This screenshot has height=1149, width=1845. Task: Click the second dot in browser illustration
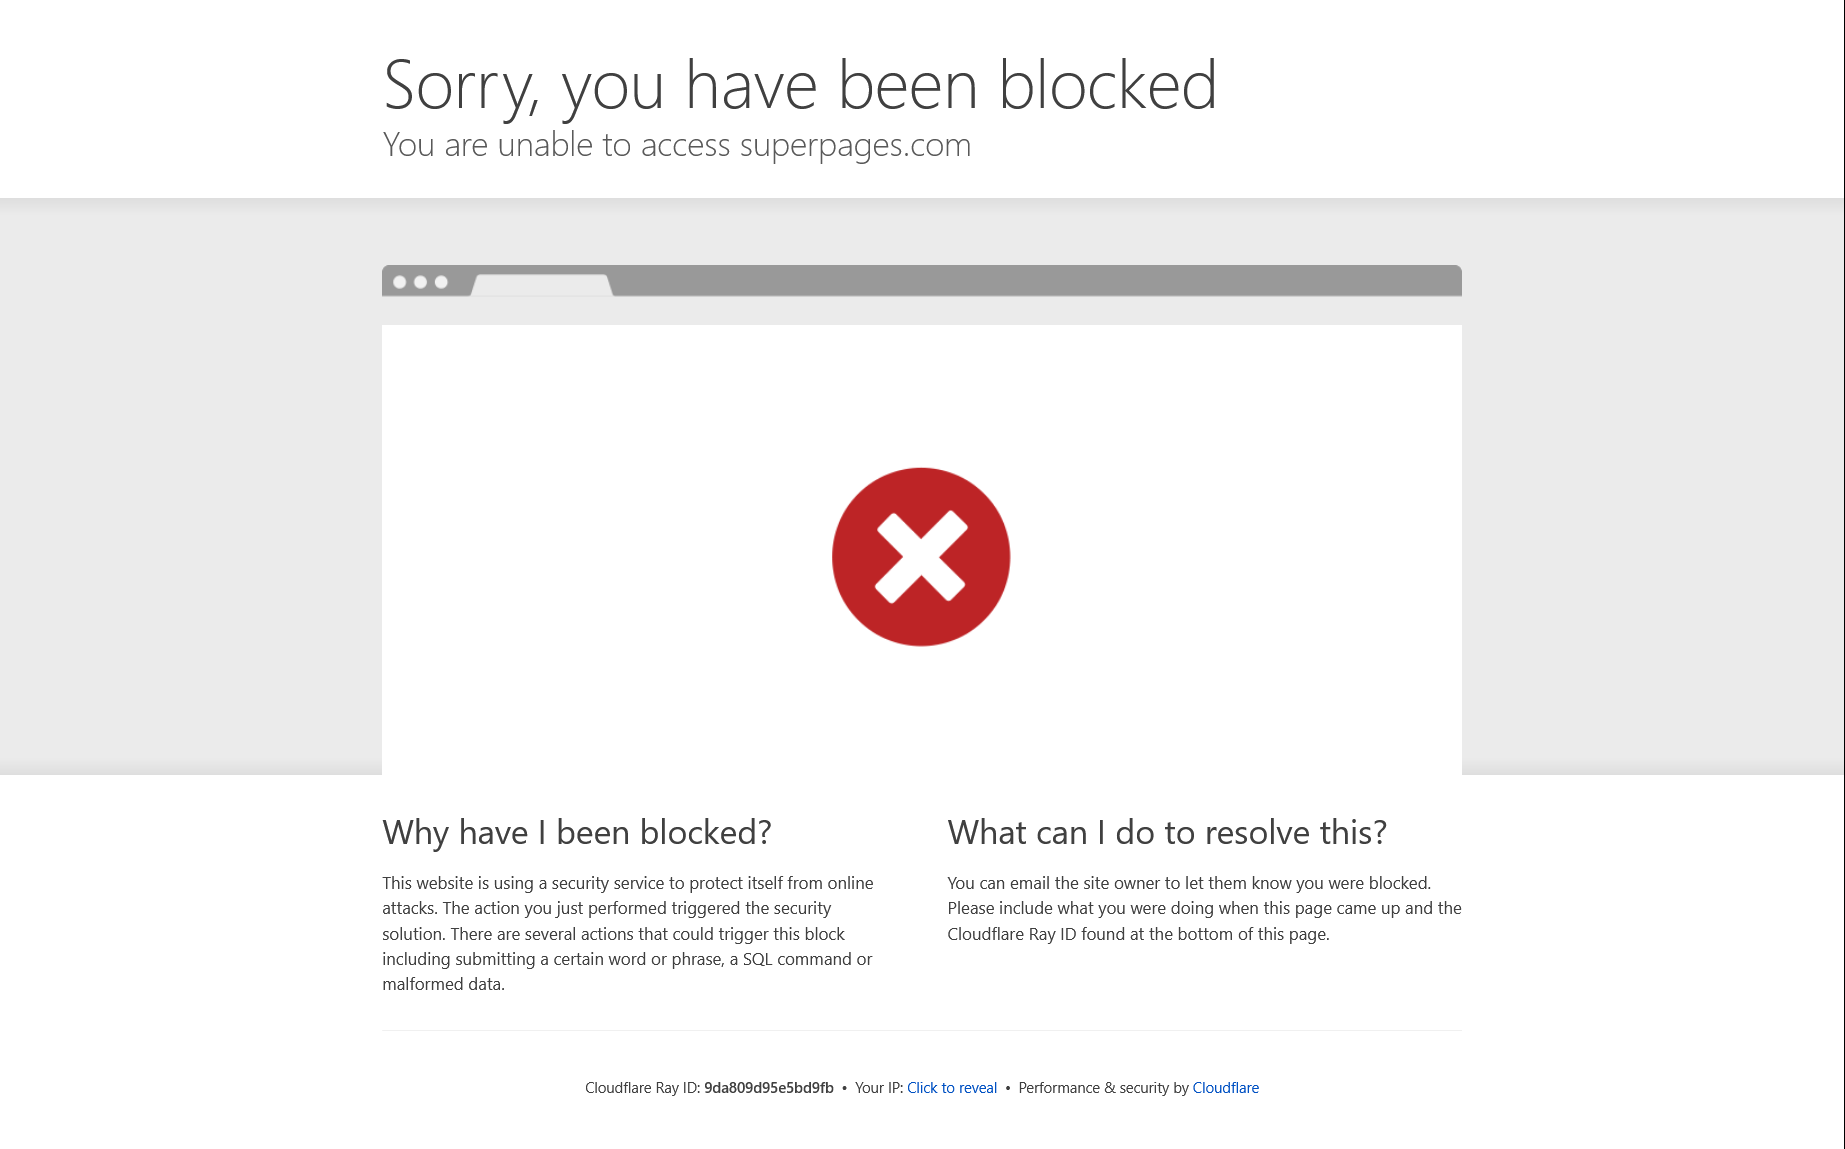coord(421,282)
